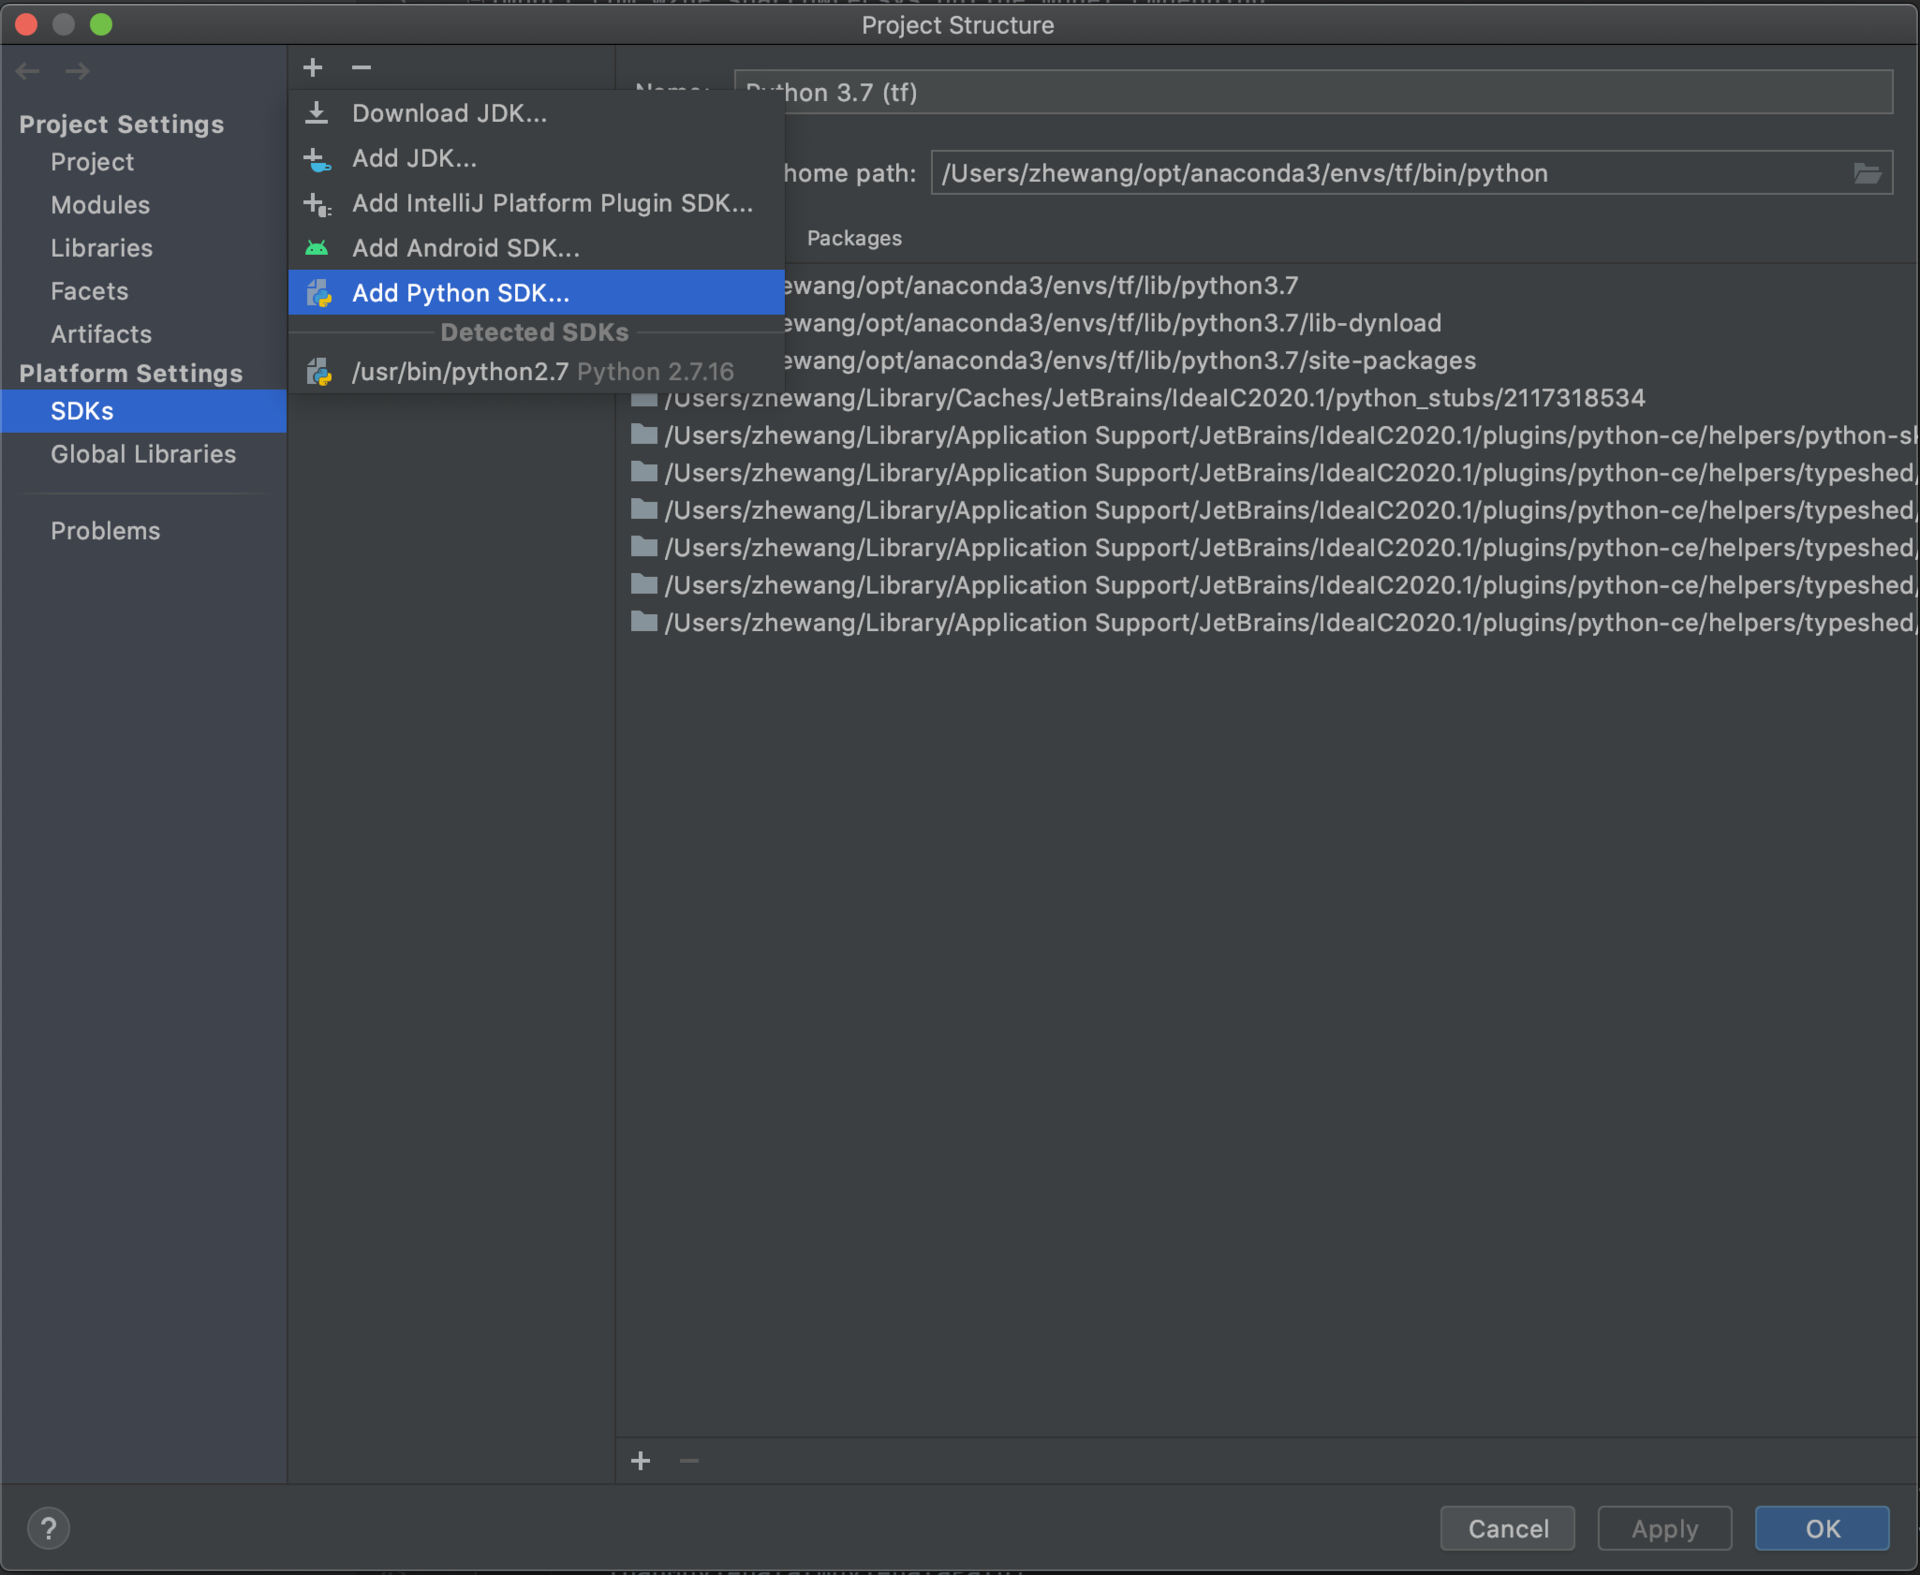This screenshot has width=1920, height=1575.
Task: Open Modules in Project Settings
Action: 100,205
